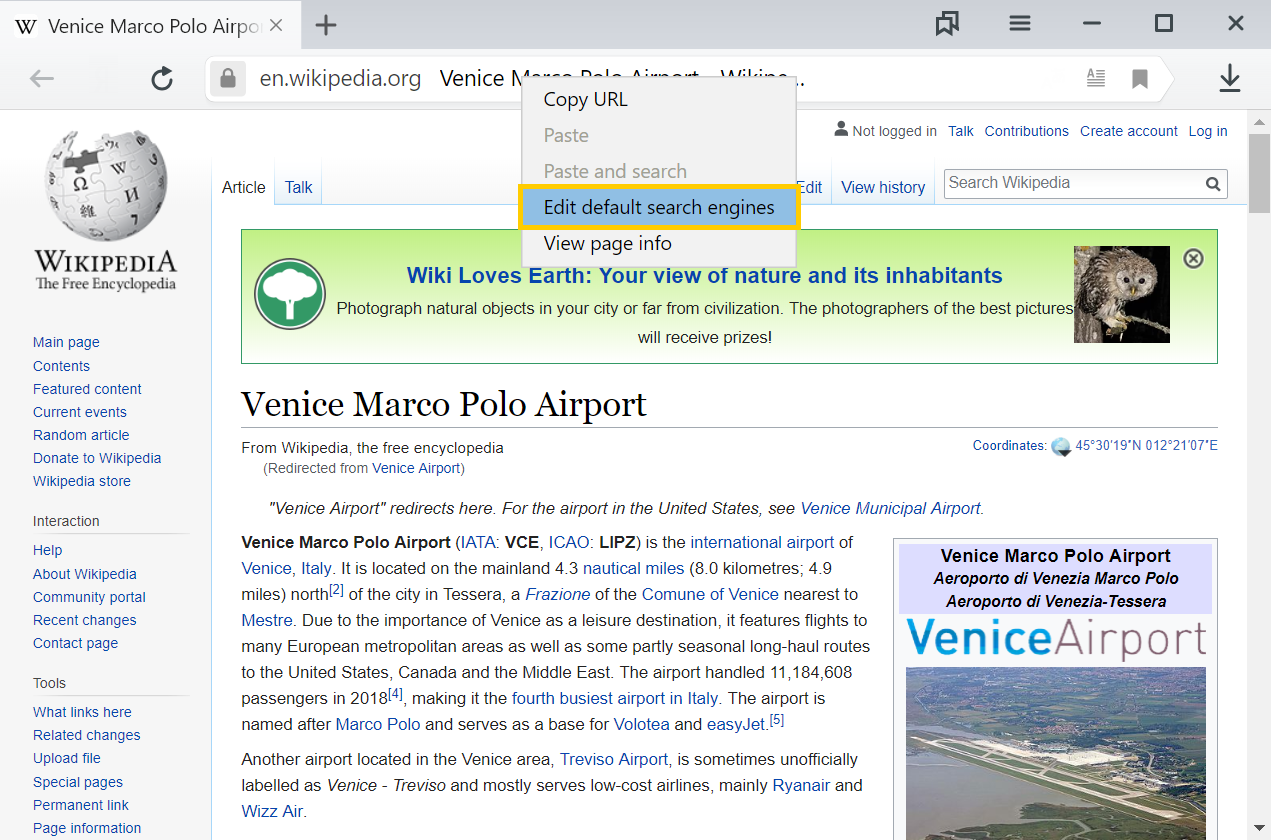This screenshot has width=1271, height=840.
Task: Click Donate to Wikipedia
Action: [97, 458]
